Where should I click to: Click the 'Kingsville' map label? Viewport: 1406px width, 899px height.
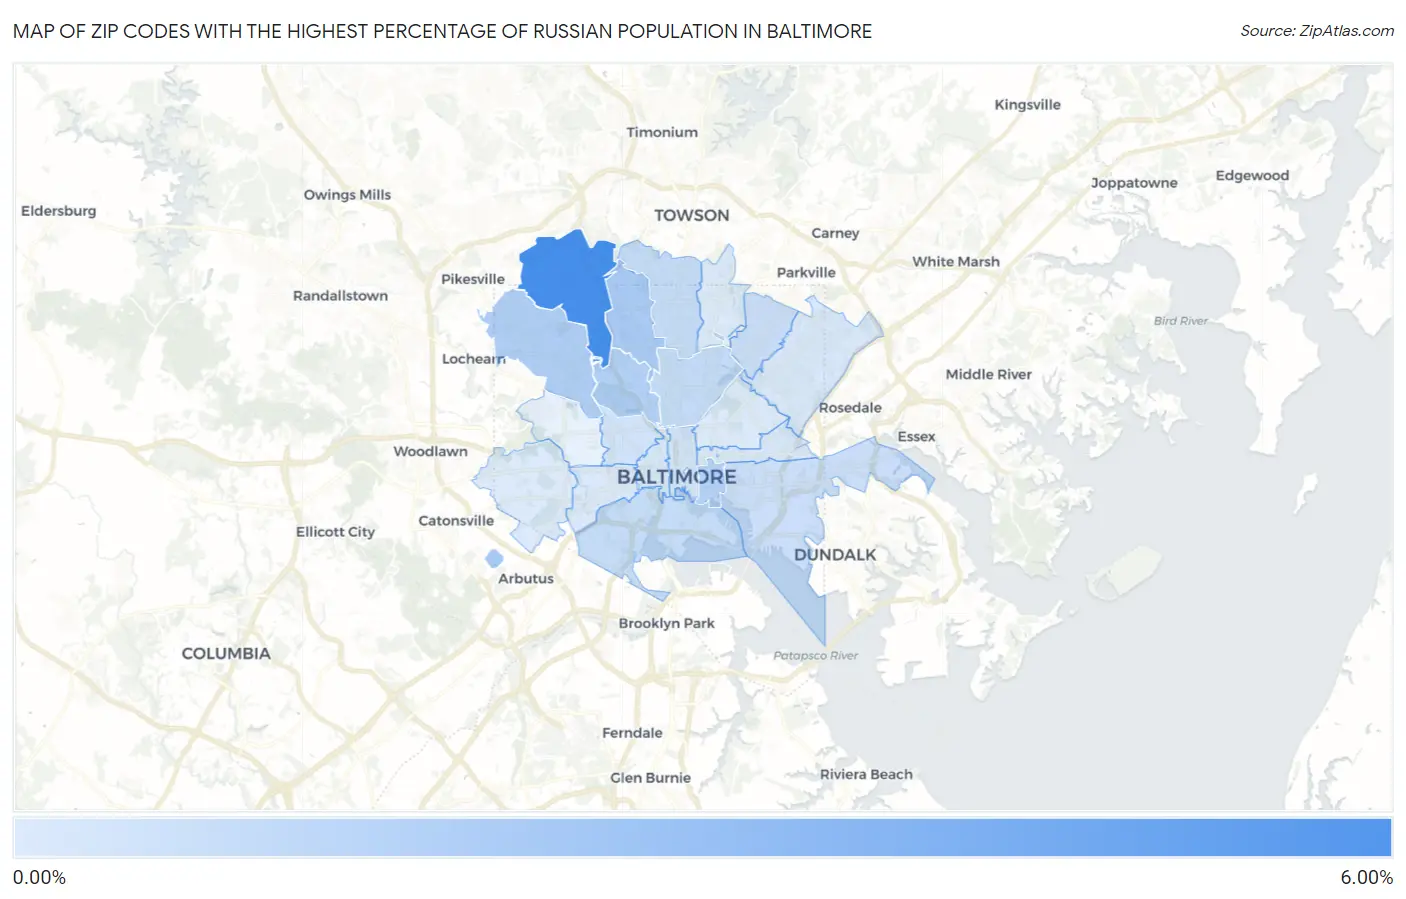point(1027,105)
